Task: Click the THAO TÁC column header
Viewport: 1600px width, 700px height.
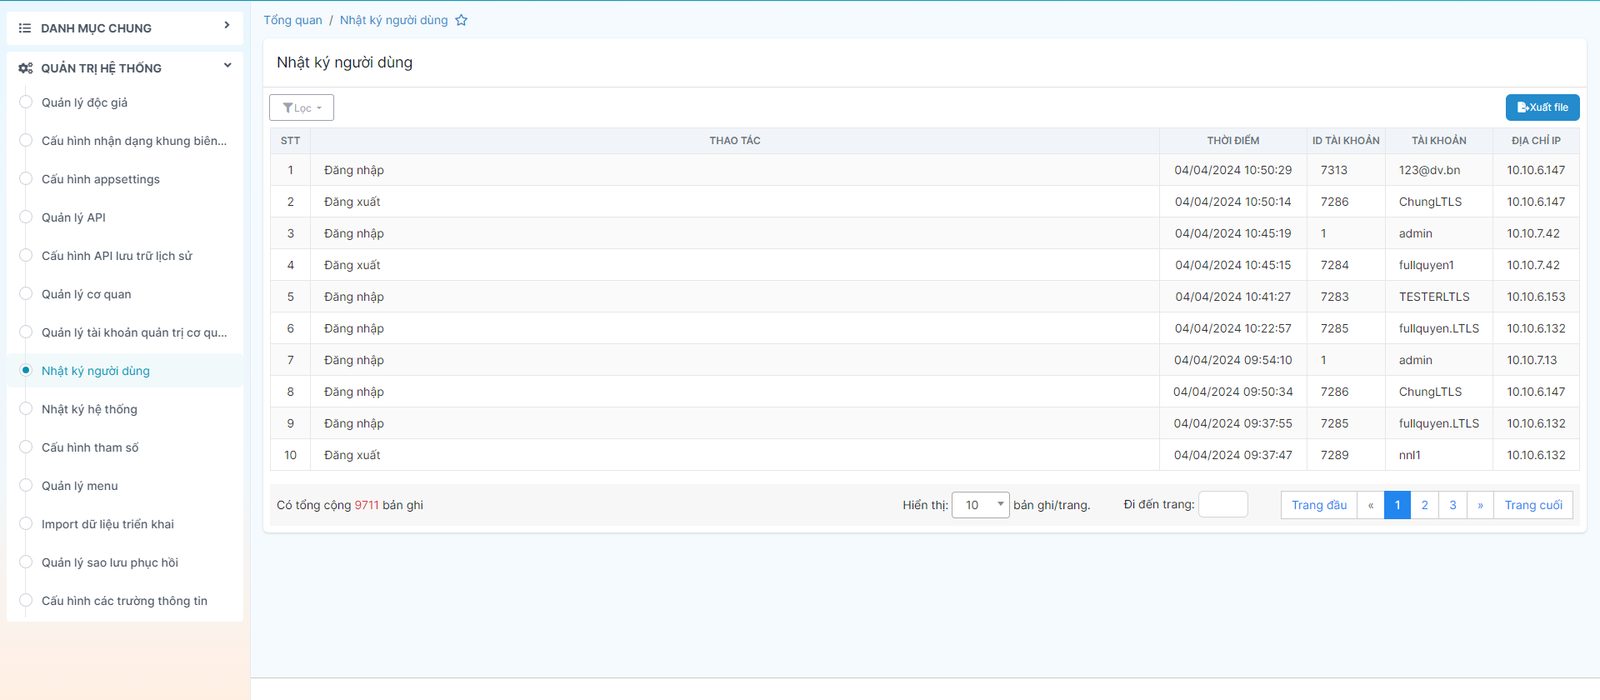Action: click(x=735, y=141)
